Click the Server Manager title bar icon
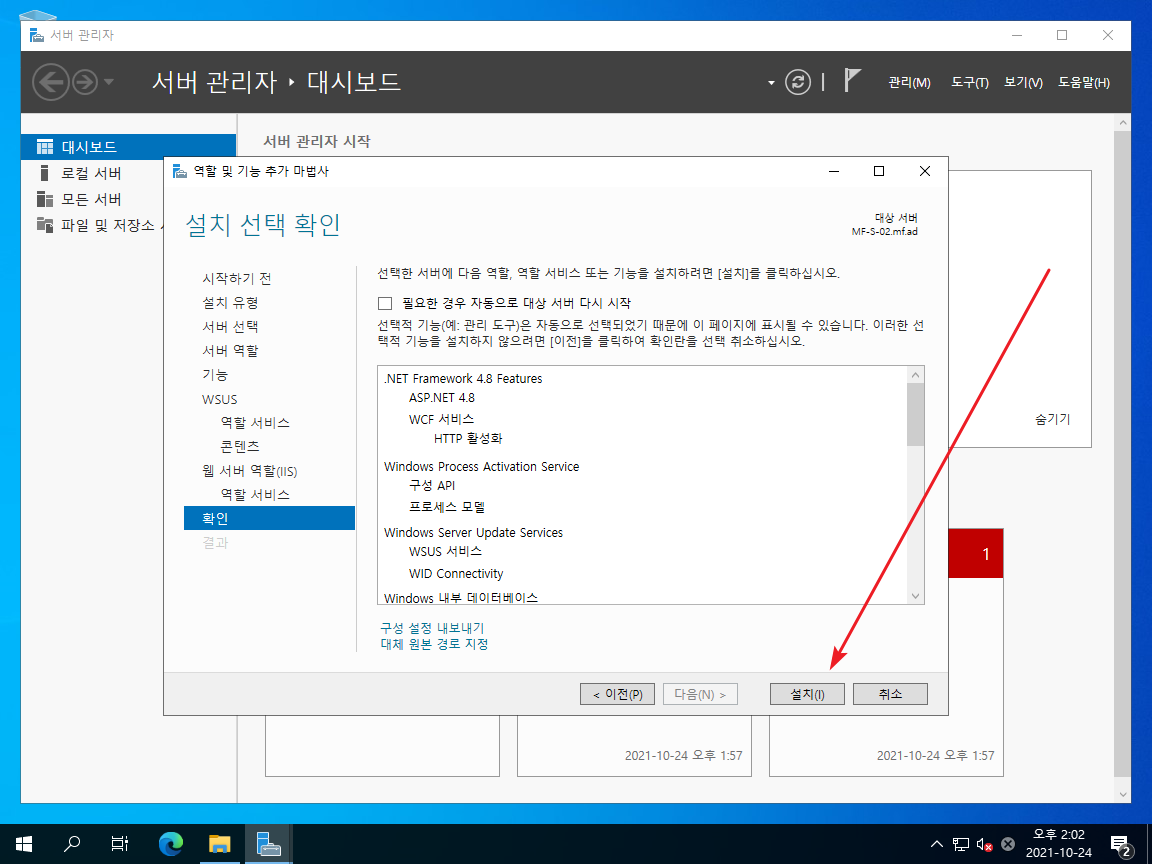This screenshot has width=1152, height=864. coord(37,35)
